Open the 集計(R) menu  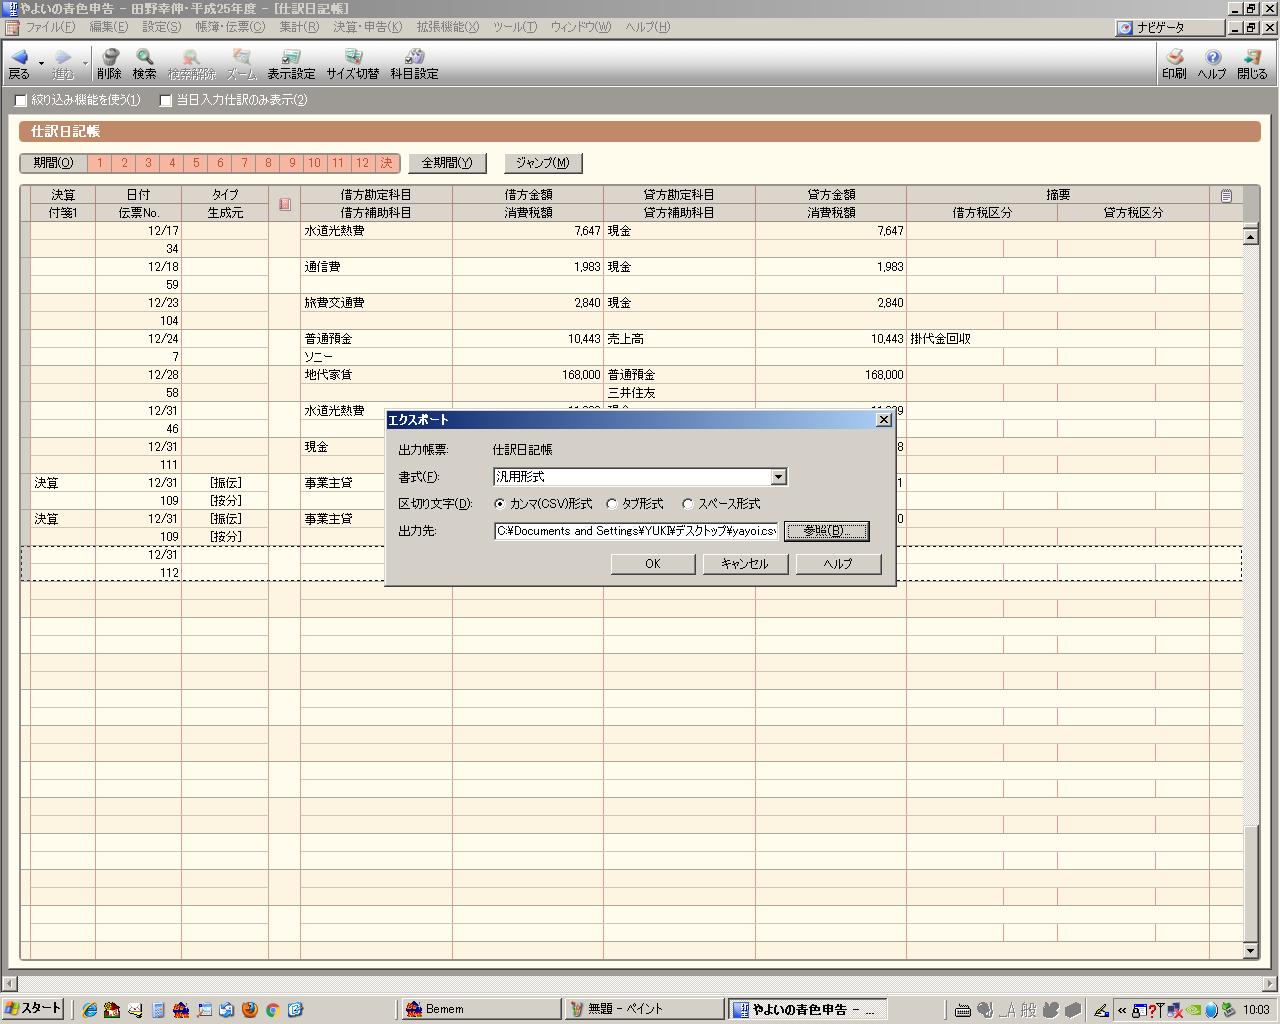pyautogui.click(x=298, y=27)
